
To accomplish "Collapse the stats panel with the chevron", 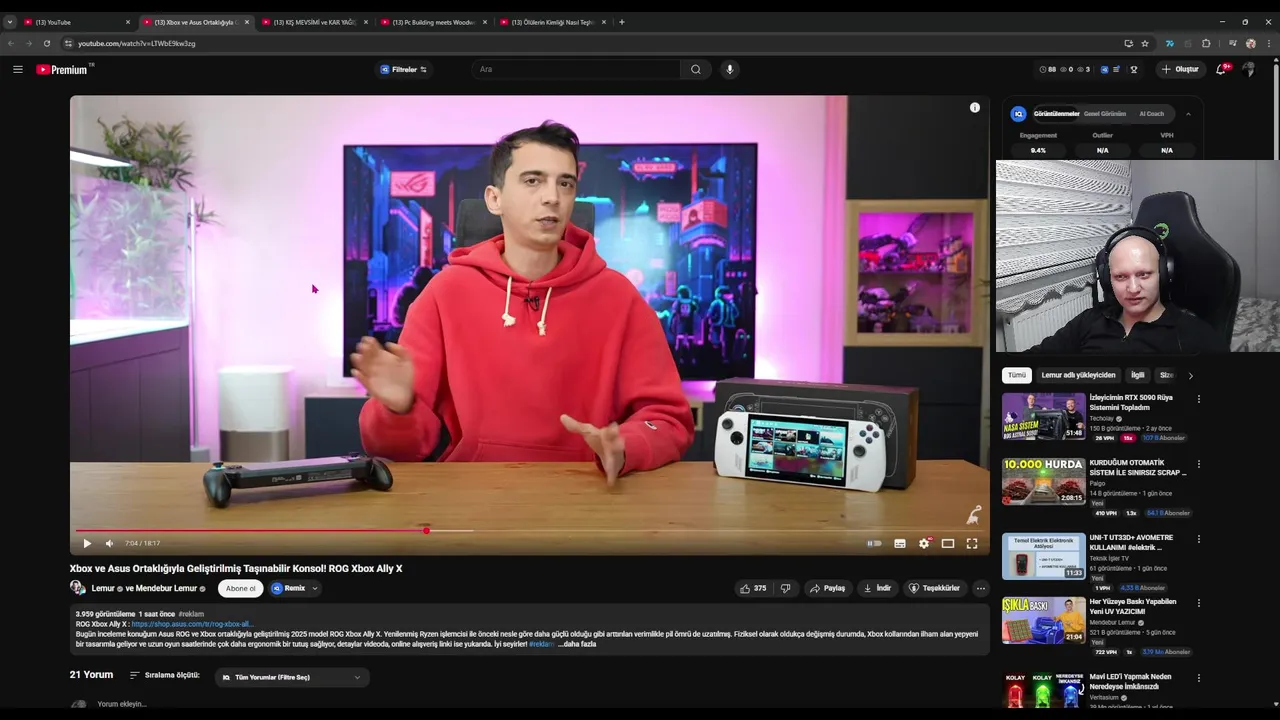I will [x=1188, y=114].
